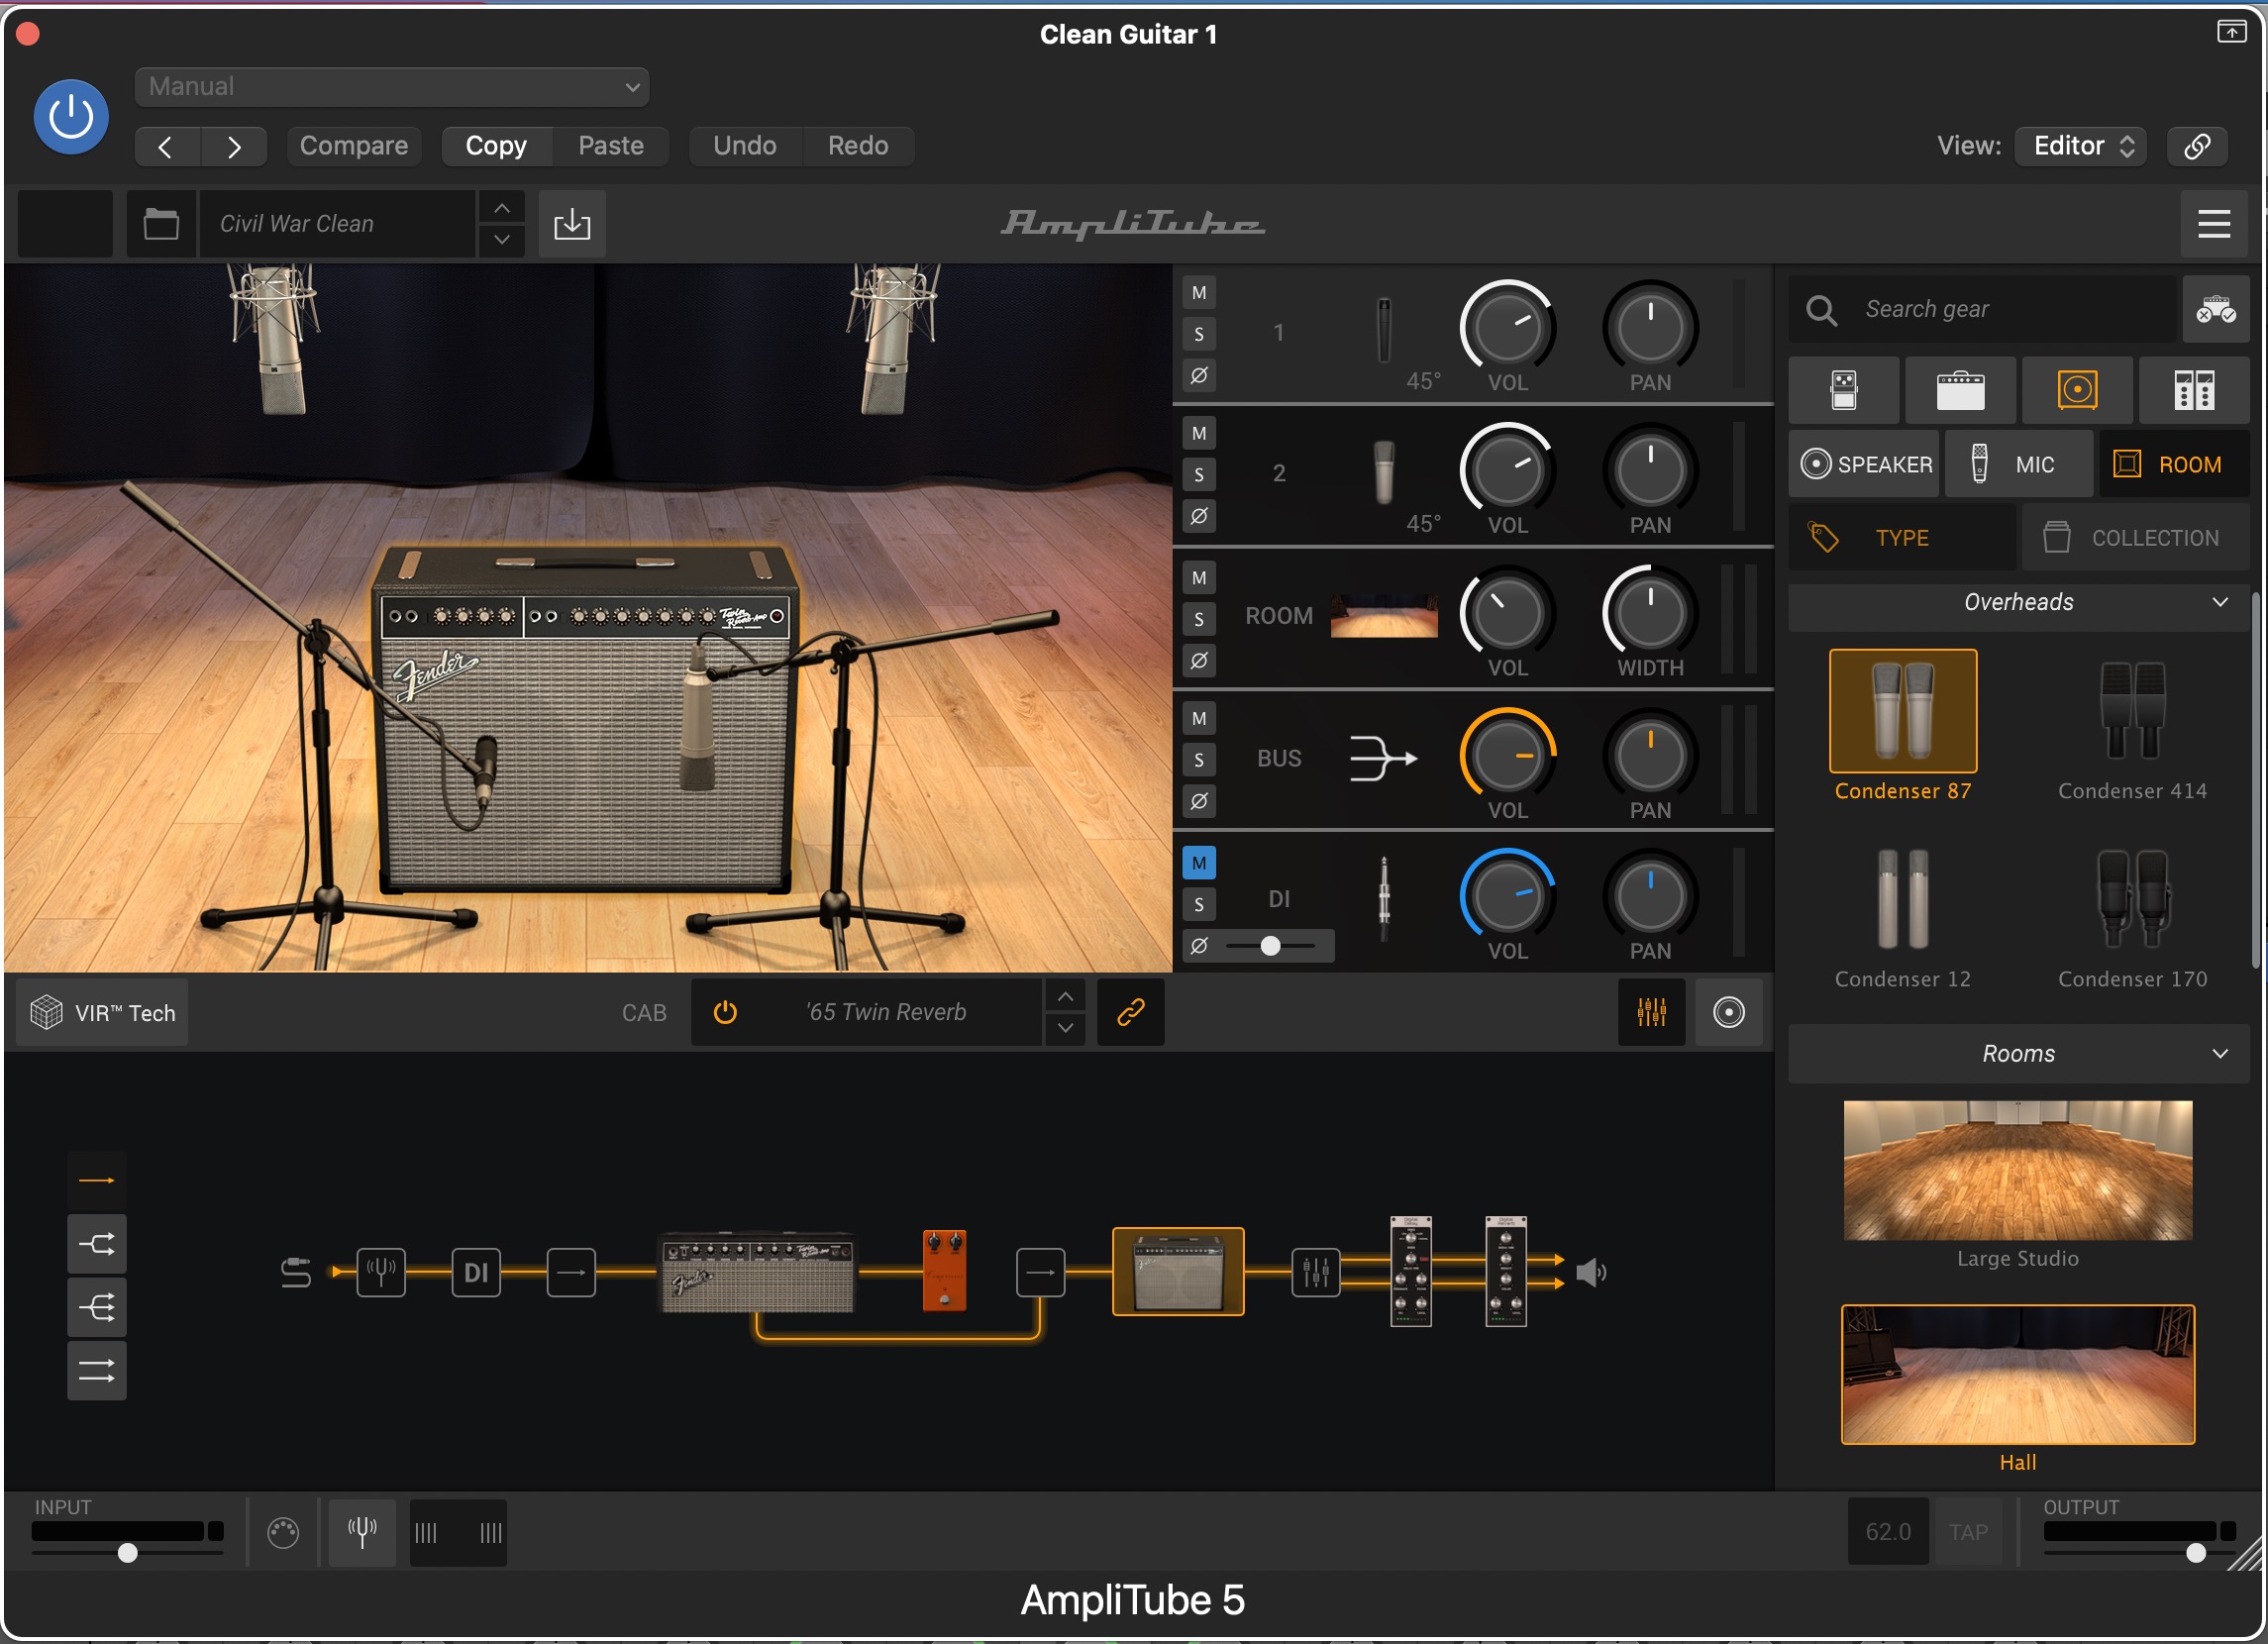
Task: Select the second rack unit in chain
Action: tap(1506, 1271)
